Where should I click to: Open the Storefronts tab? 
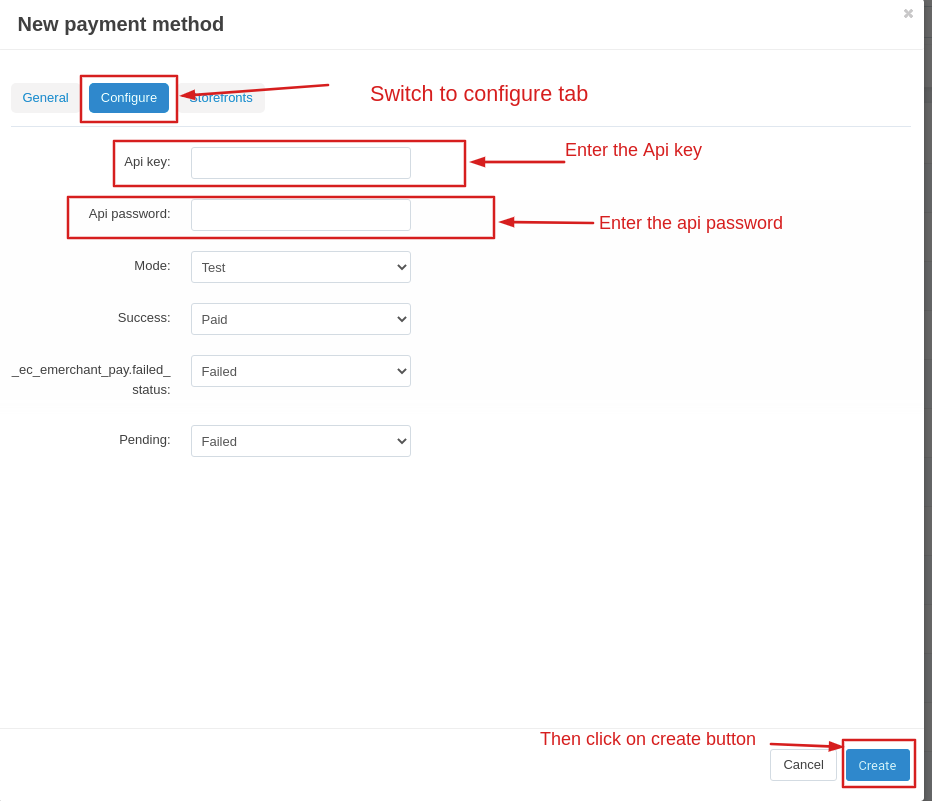tap(221, 97)
